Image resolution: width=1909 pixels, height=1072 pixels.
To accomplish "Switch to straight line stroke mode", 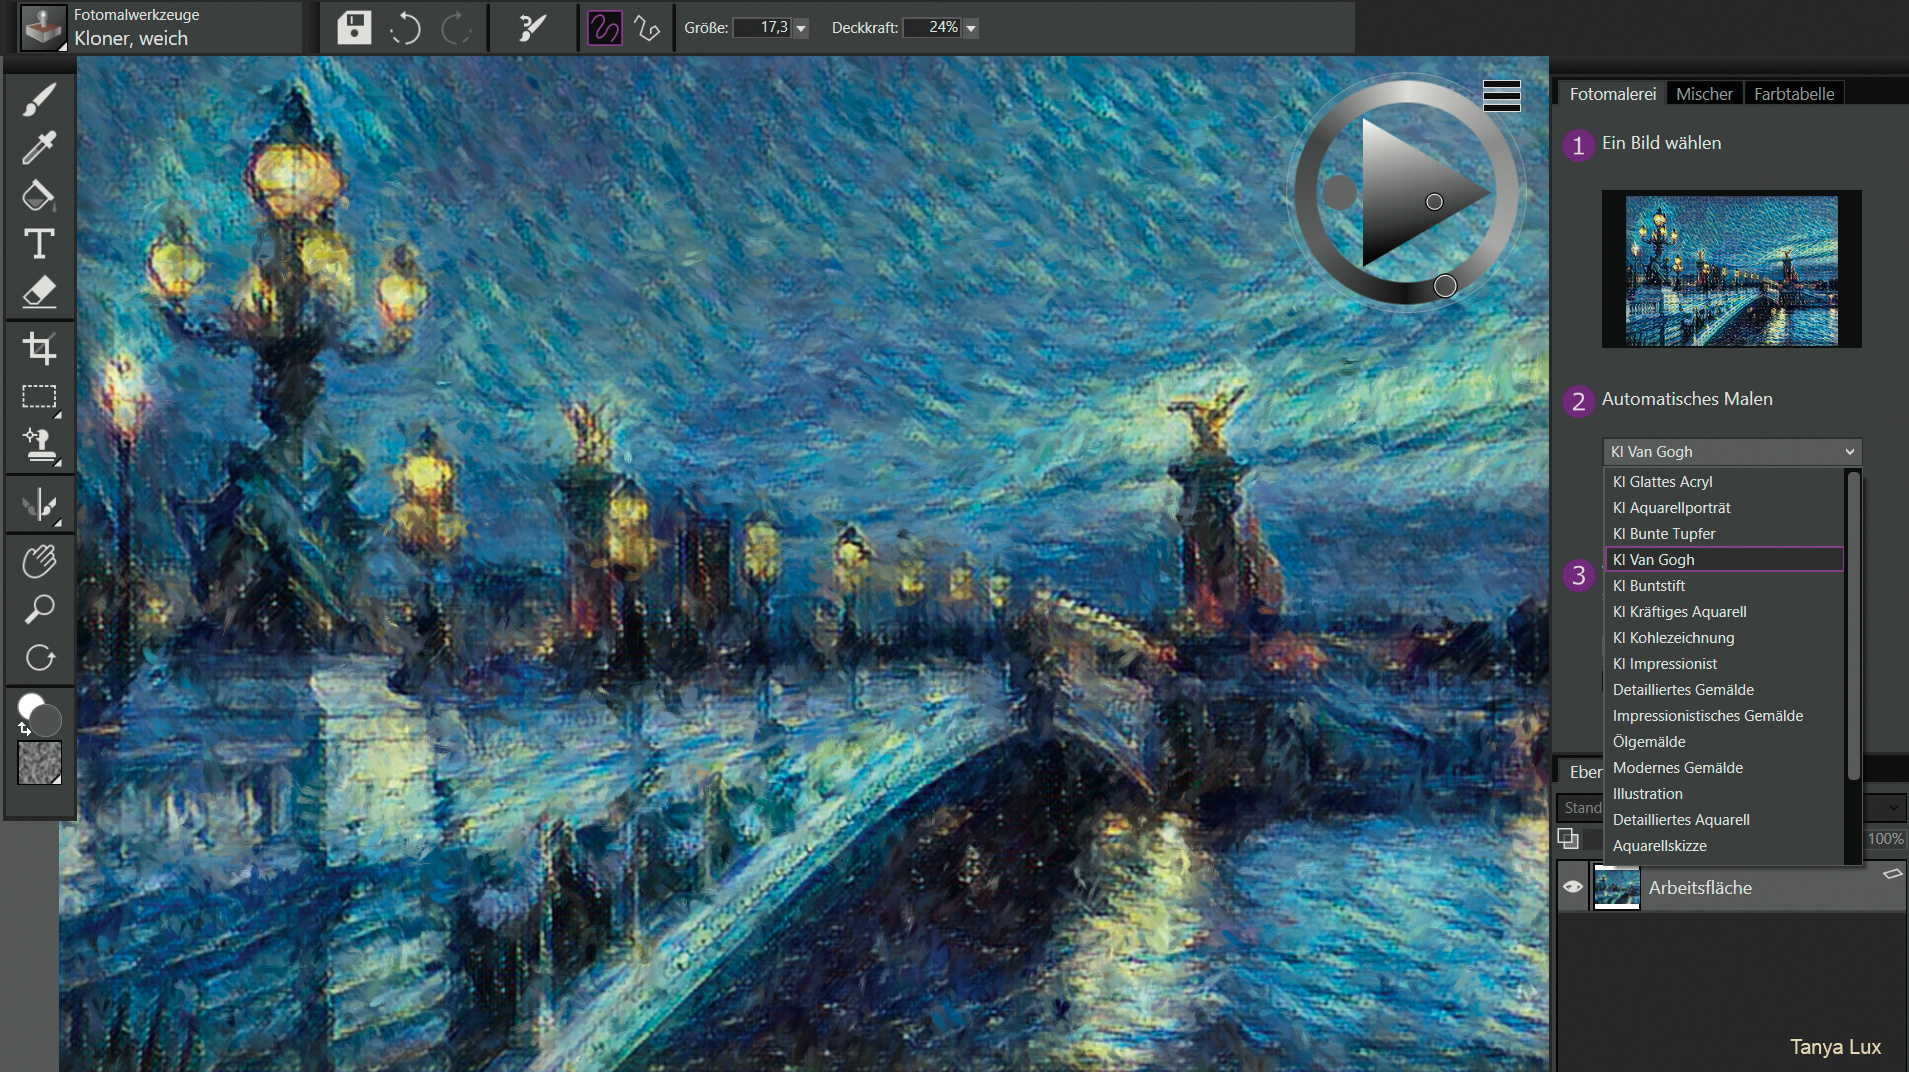I will point(647,28).
